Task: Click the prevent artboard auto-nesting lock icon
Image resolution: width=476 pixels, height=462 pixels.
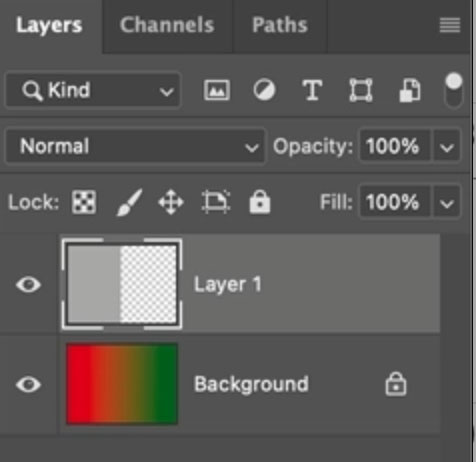Action: [216, 202]
